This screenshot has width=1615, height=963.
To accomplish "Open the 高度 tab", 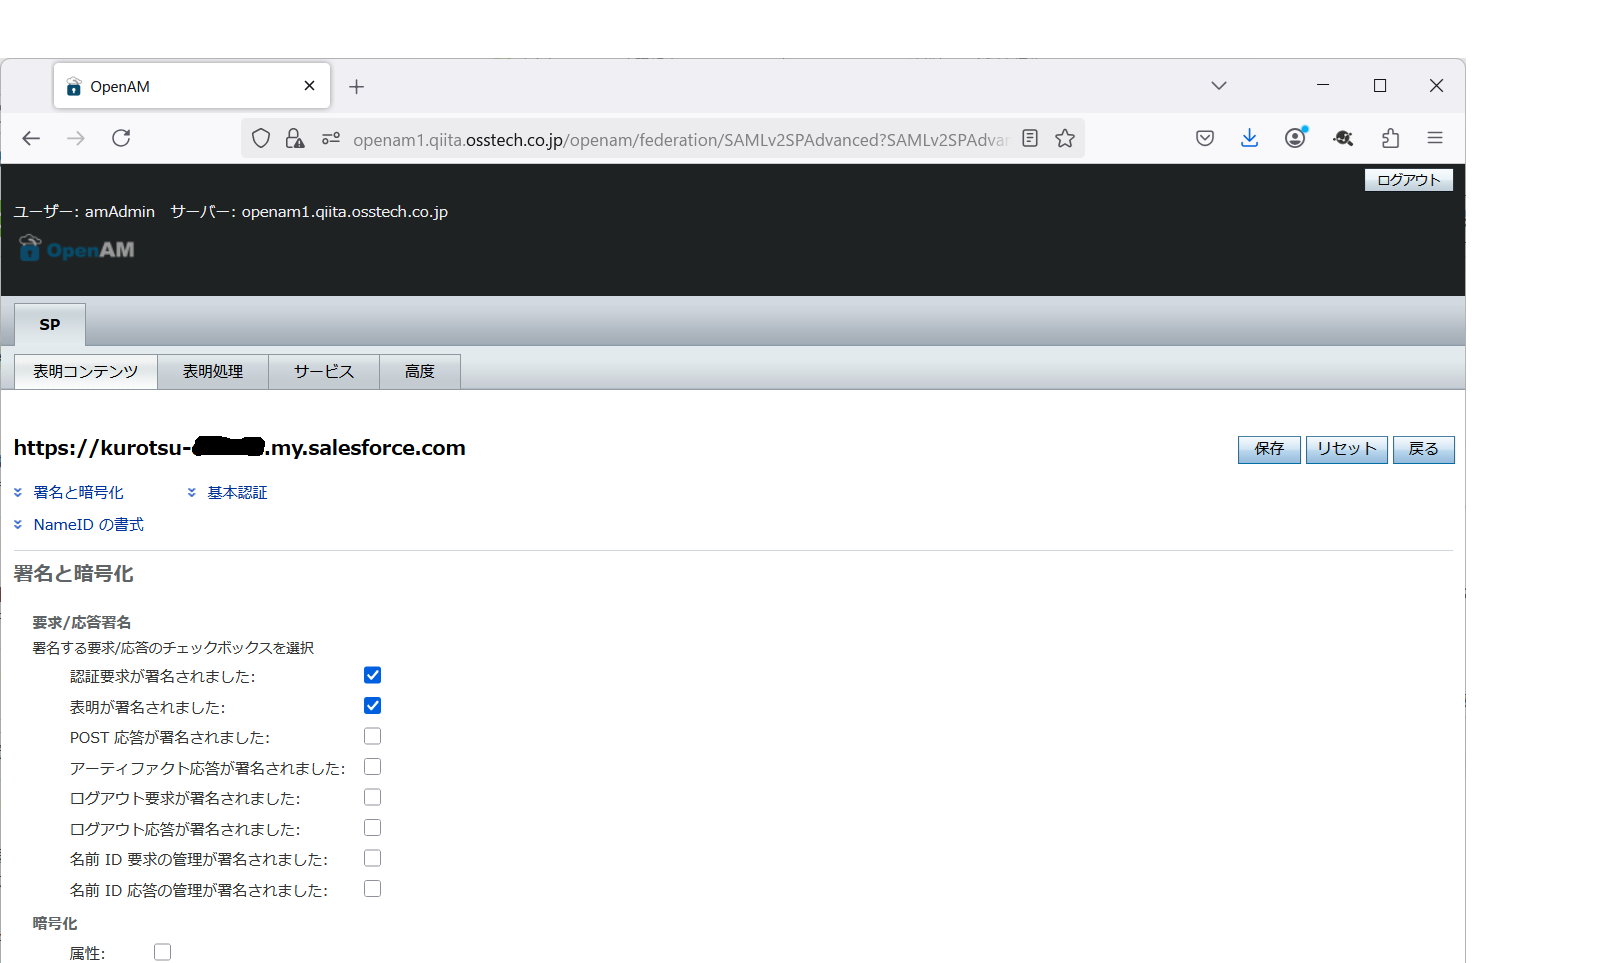I will 419,371.
